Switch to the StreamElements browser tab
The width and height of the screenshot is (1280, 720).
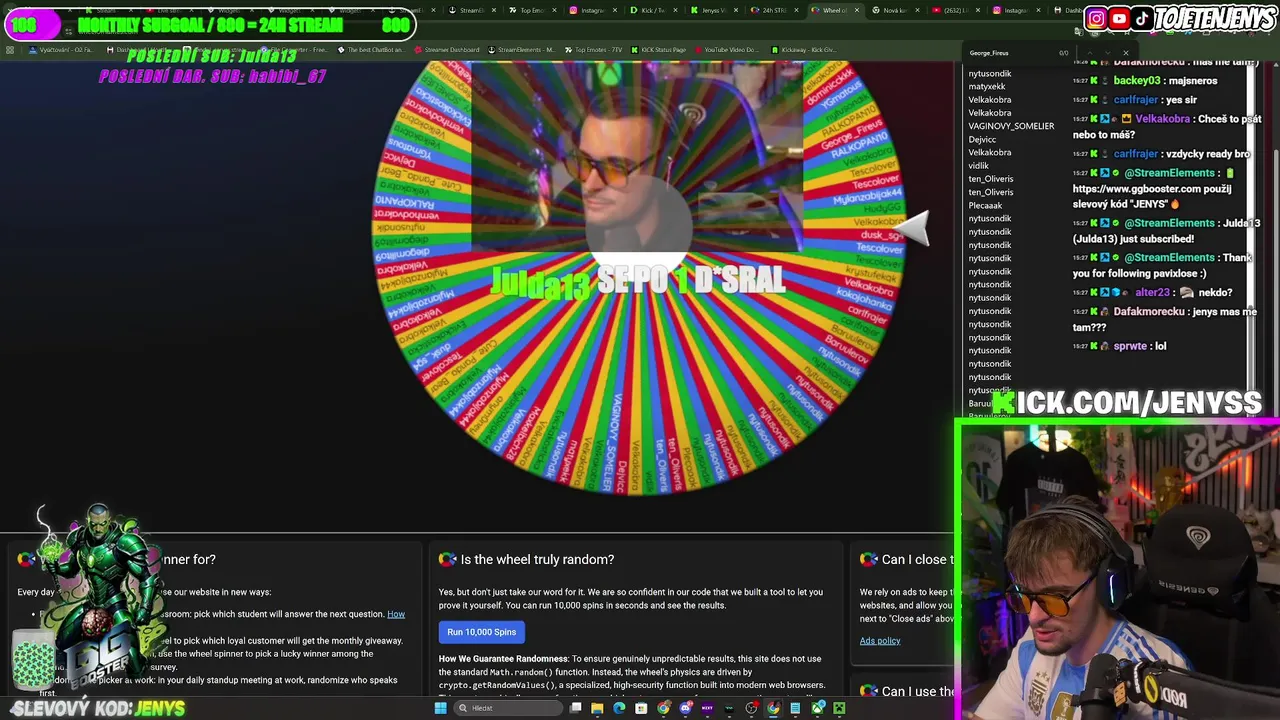[x=472, y=10]
